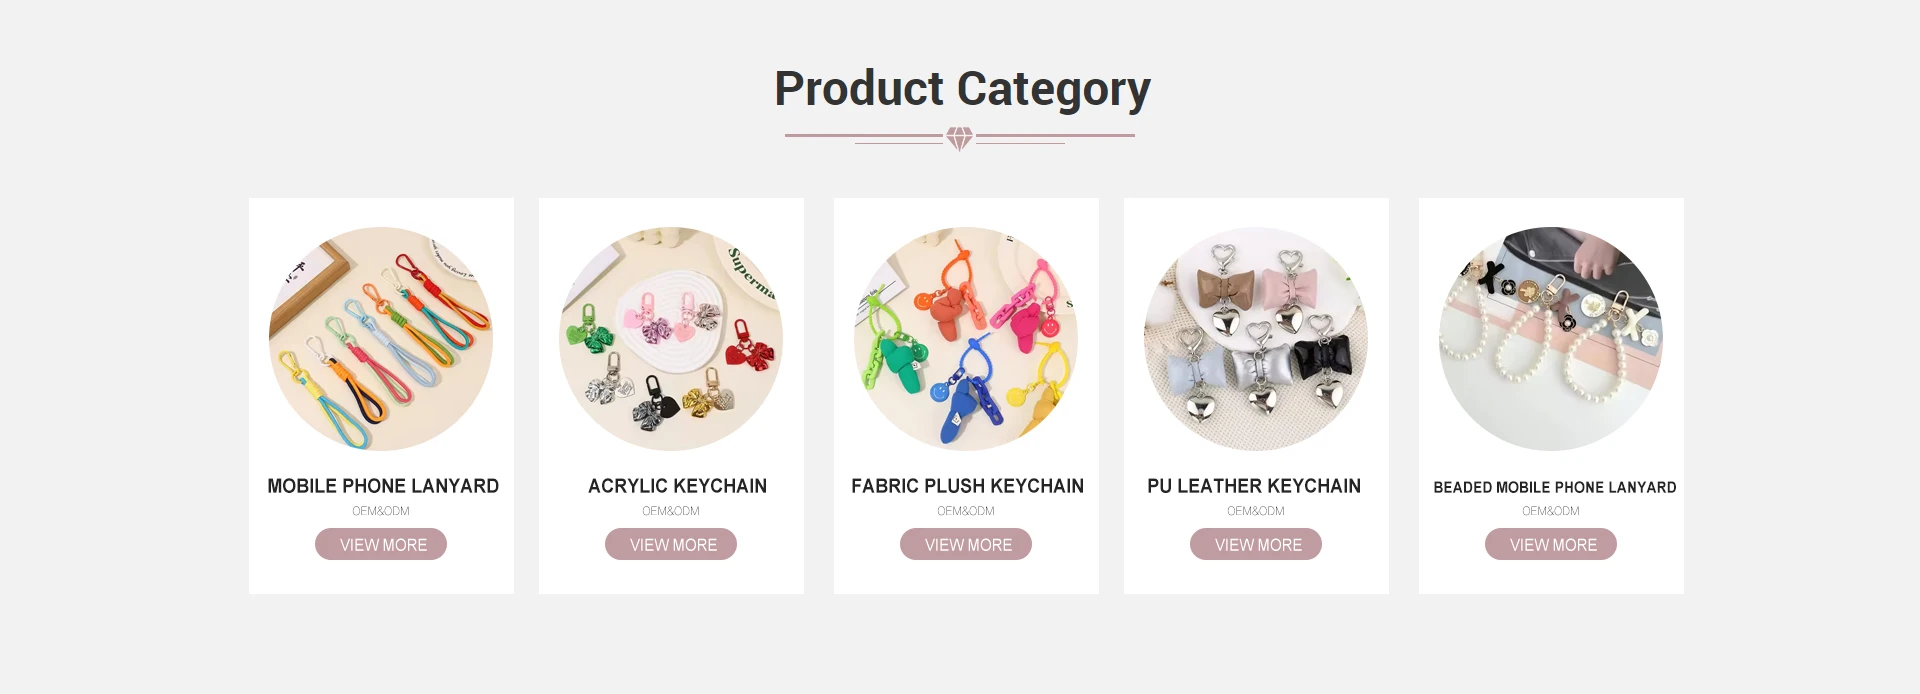Click View More under Acrylic Keychain
Screen dimensions: 1920x694
pos(671,544)
